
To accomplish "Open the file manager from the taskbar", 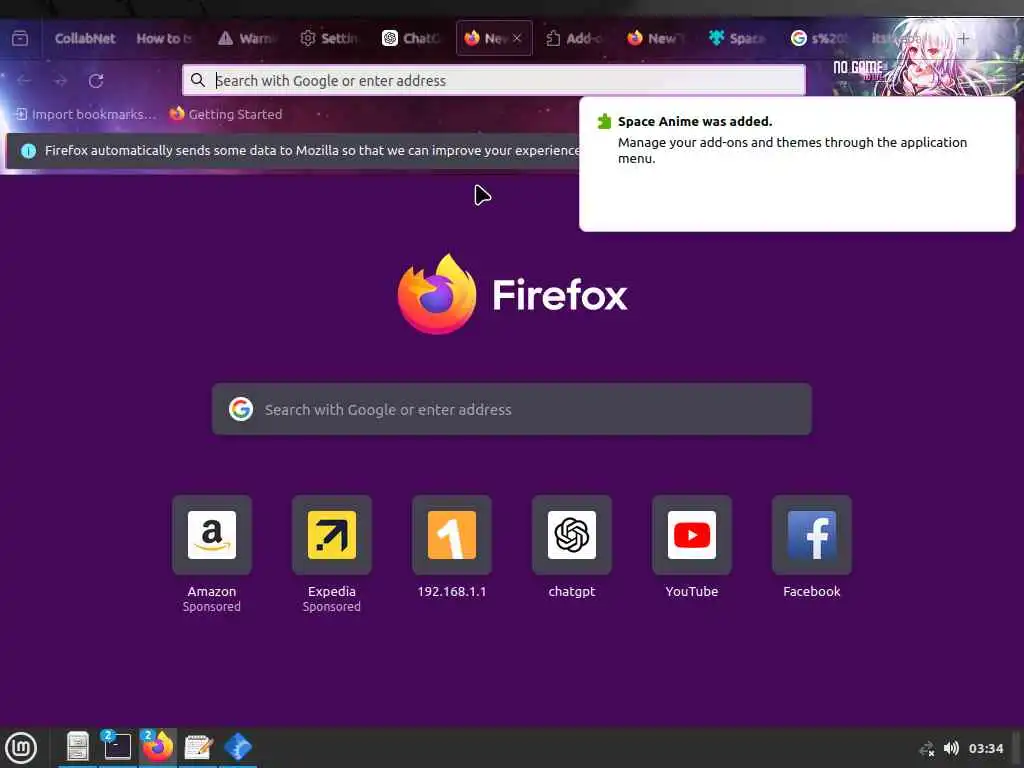I will (78, 747).
